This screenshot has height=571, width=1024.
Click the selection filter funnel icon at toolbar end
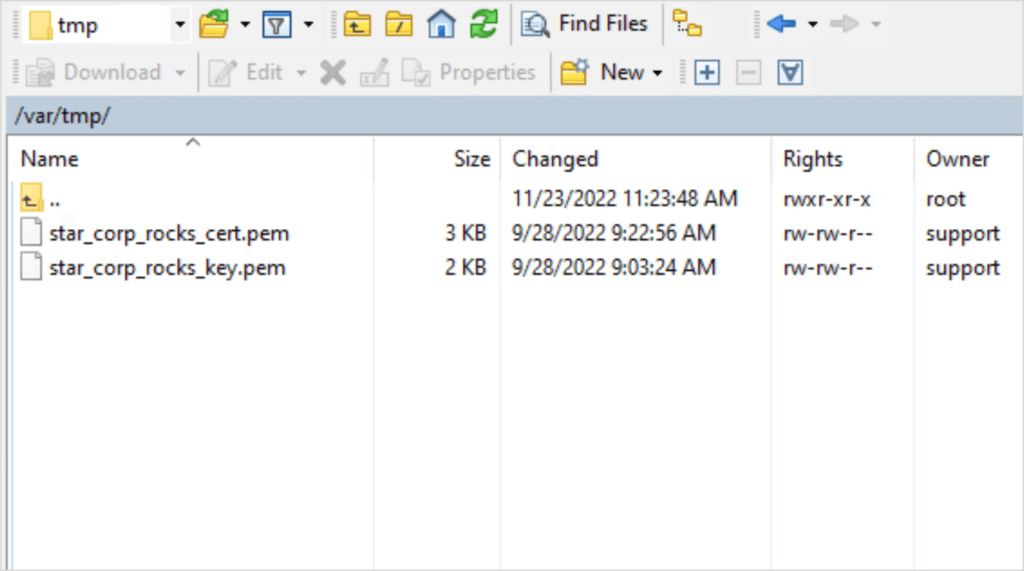coord(791,72)
